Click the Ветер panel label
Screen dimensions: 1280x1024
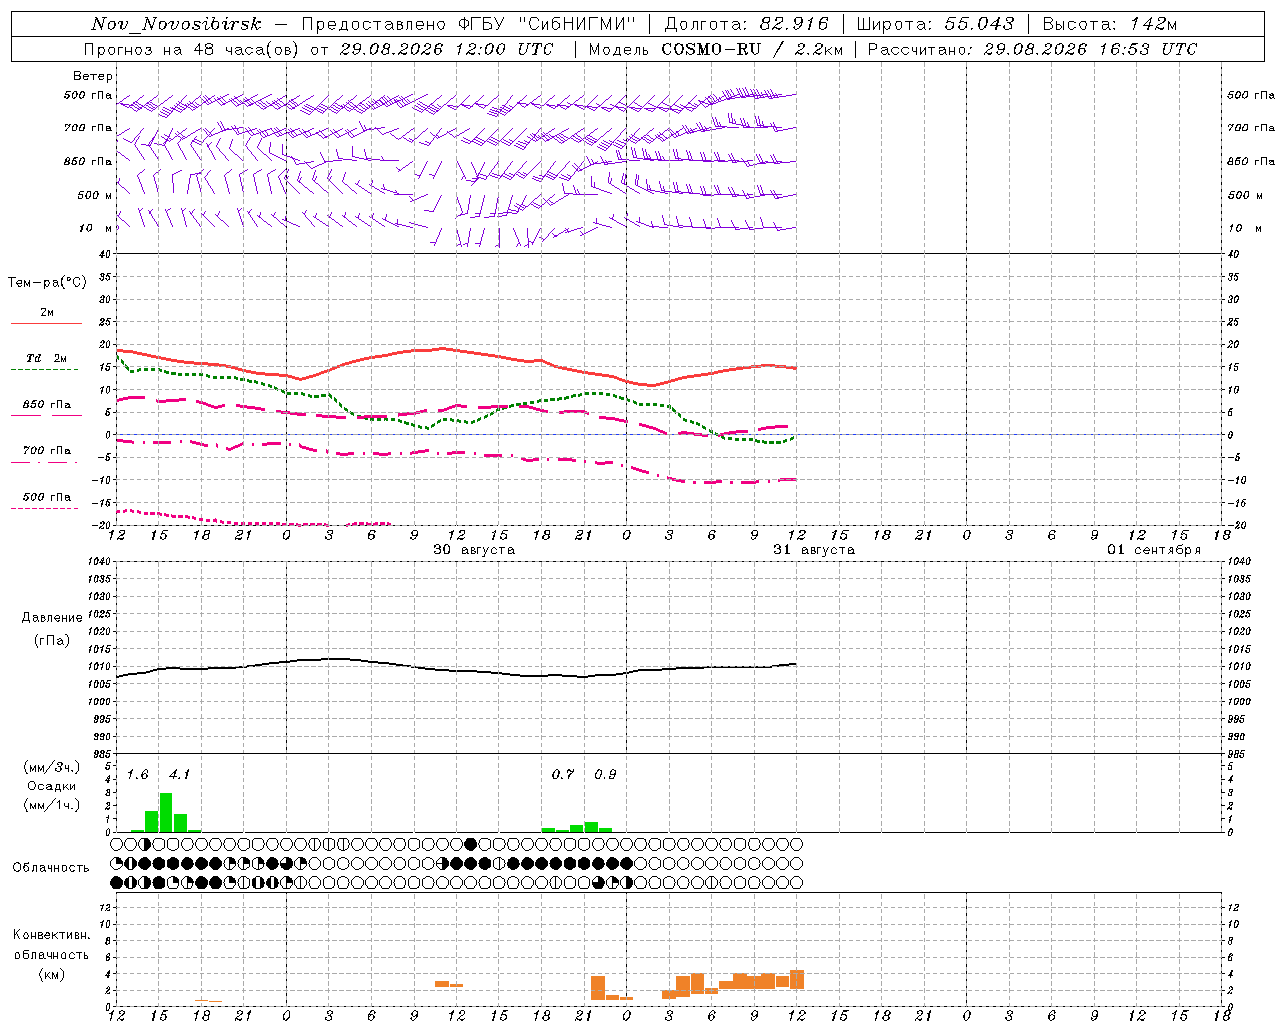coord(93,76)
